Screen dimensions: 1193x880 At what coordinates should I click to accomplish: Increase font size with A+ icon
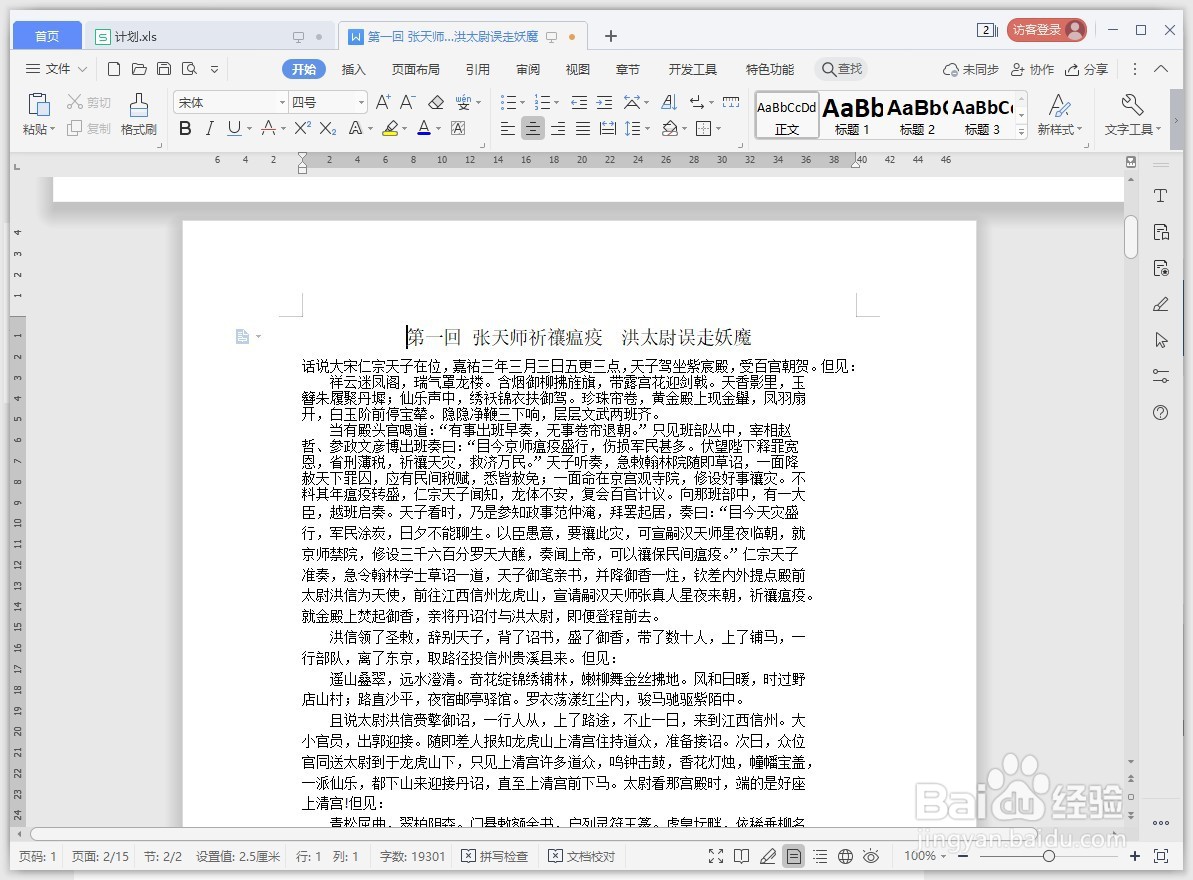[x=383, y=102]
